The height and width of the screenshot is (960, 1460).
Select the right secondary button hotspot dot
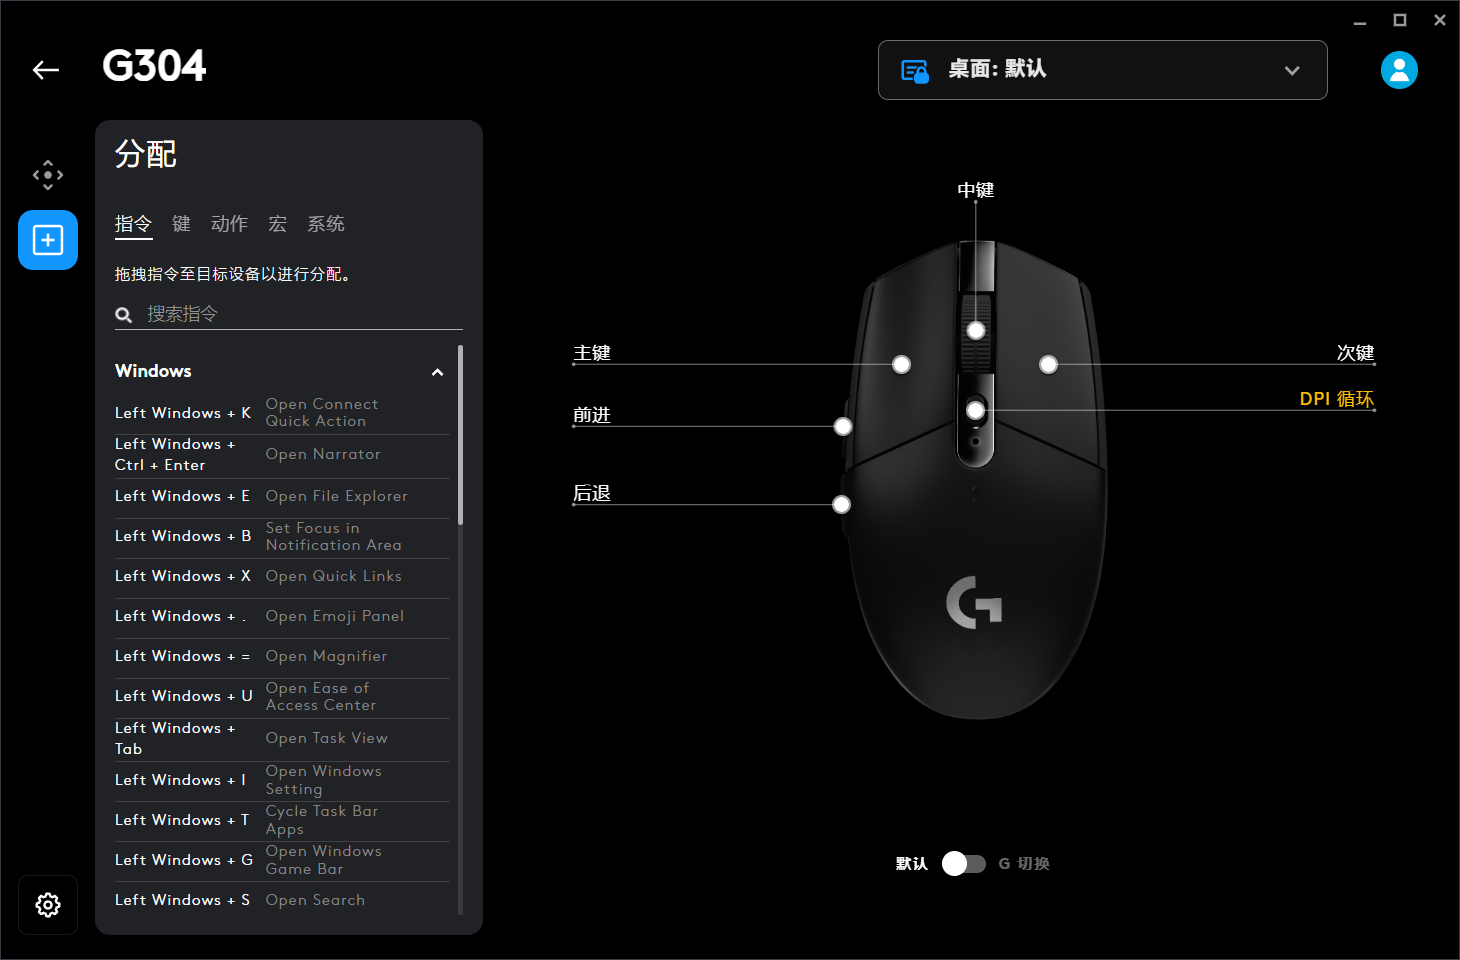click(x=1048, y=365)
